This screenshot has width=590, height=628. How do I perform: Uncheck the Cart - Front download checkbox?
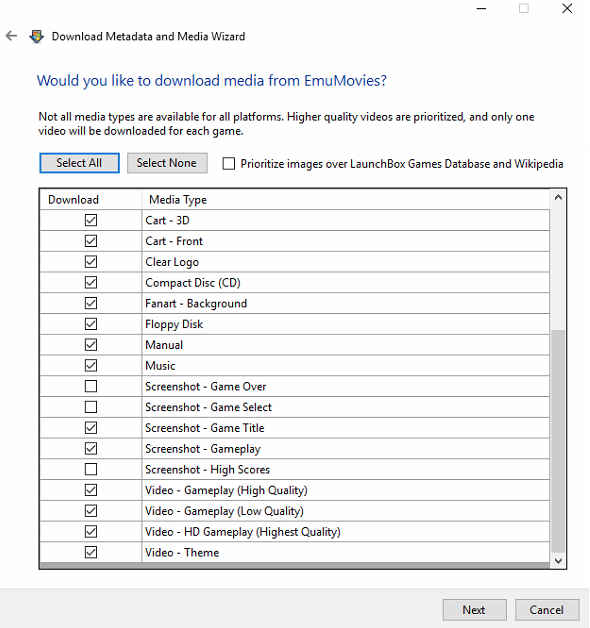[x=91, y=241]
